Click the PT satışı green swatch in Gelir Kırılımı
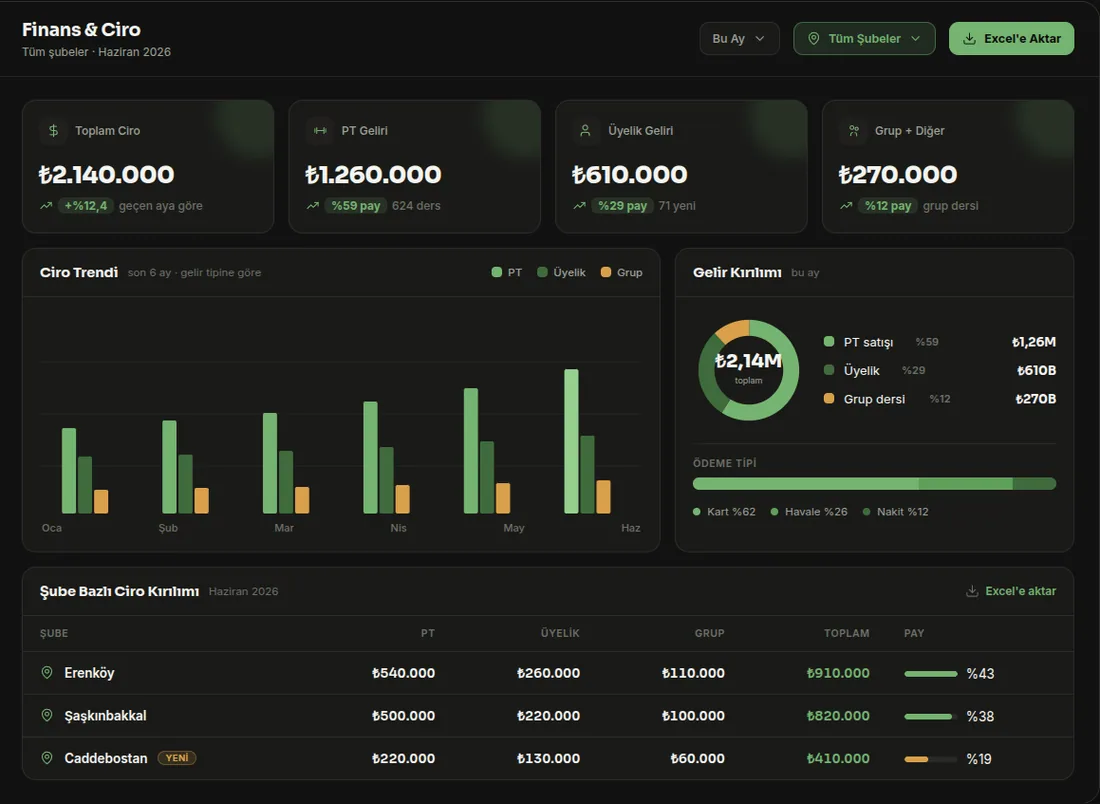The height and width of the screenshot is (804, 1100). click(x=829, y=342)
